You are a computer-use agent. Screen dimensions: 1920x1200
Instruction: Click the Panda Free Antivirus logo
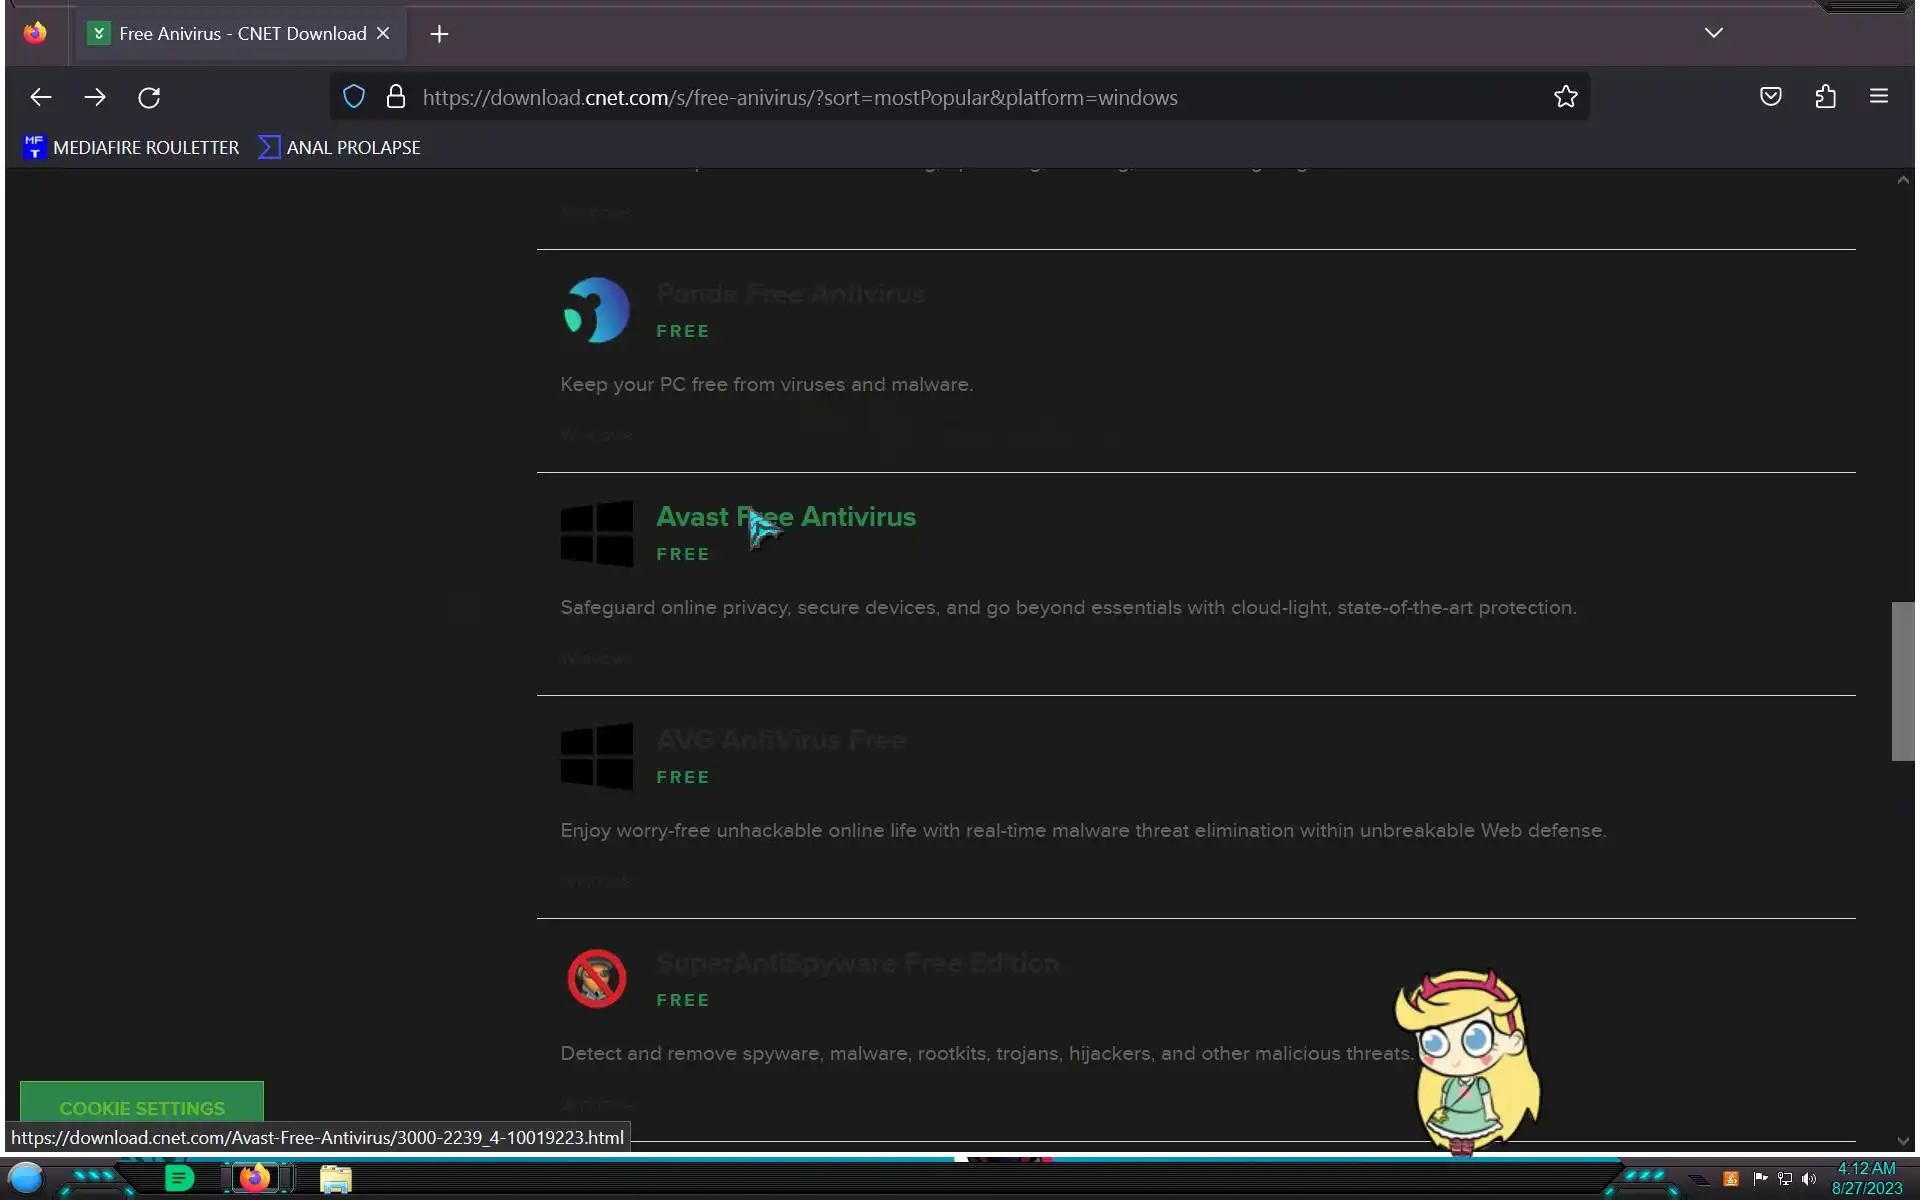(x=597, y=310)
